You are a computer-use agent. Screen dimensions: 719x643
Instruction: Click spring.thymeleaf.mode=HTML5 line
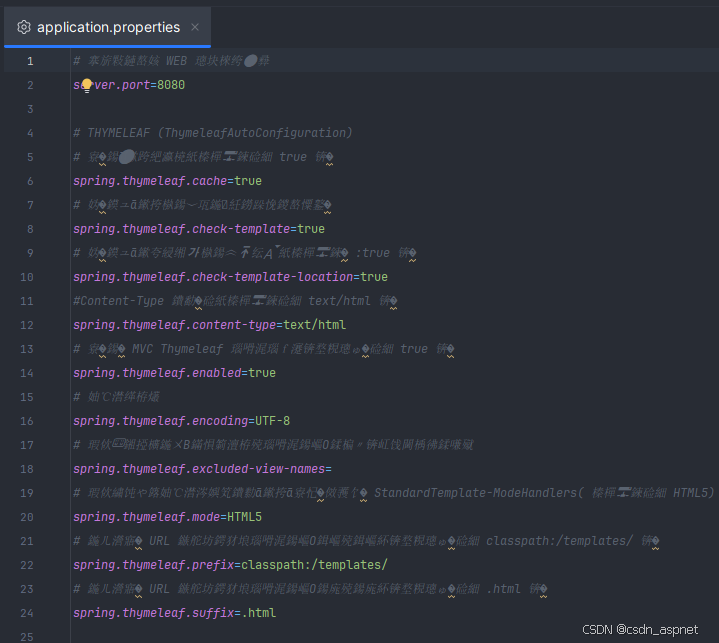[x=167, y=517]
